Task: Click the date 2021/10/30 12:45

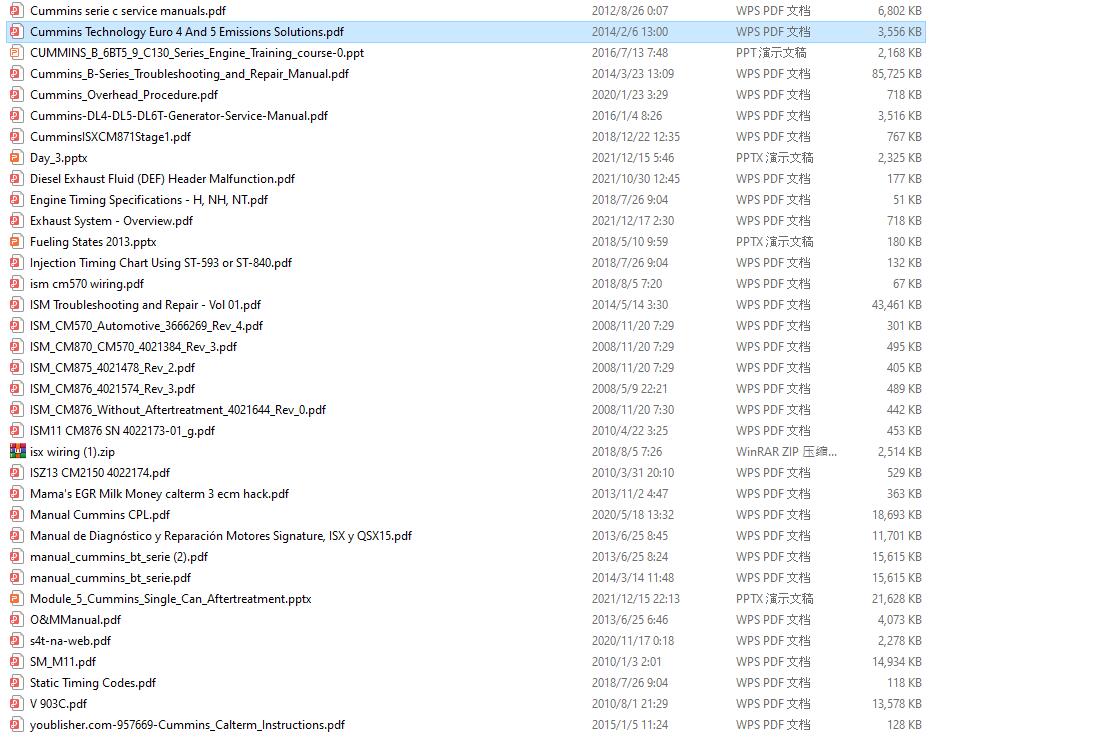Action: (x=636, y=179)
